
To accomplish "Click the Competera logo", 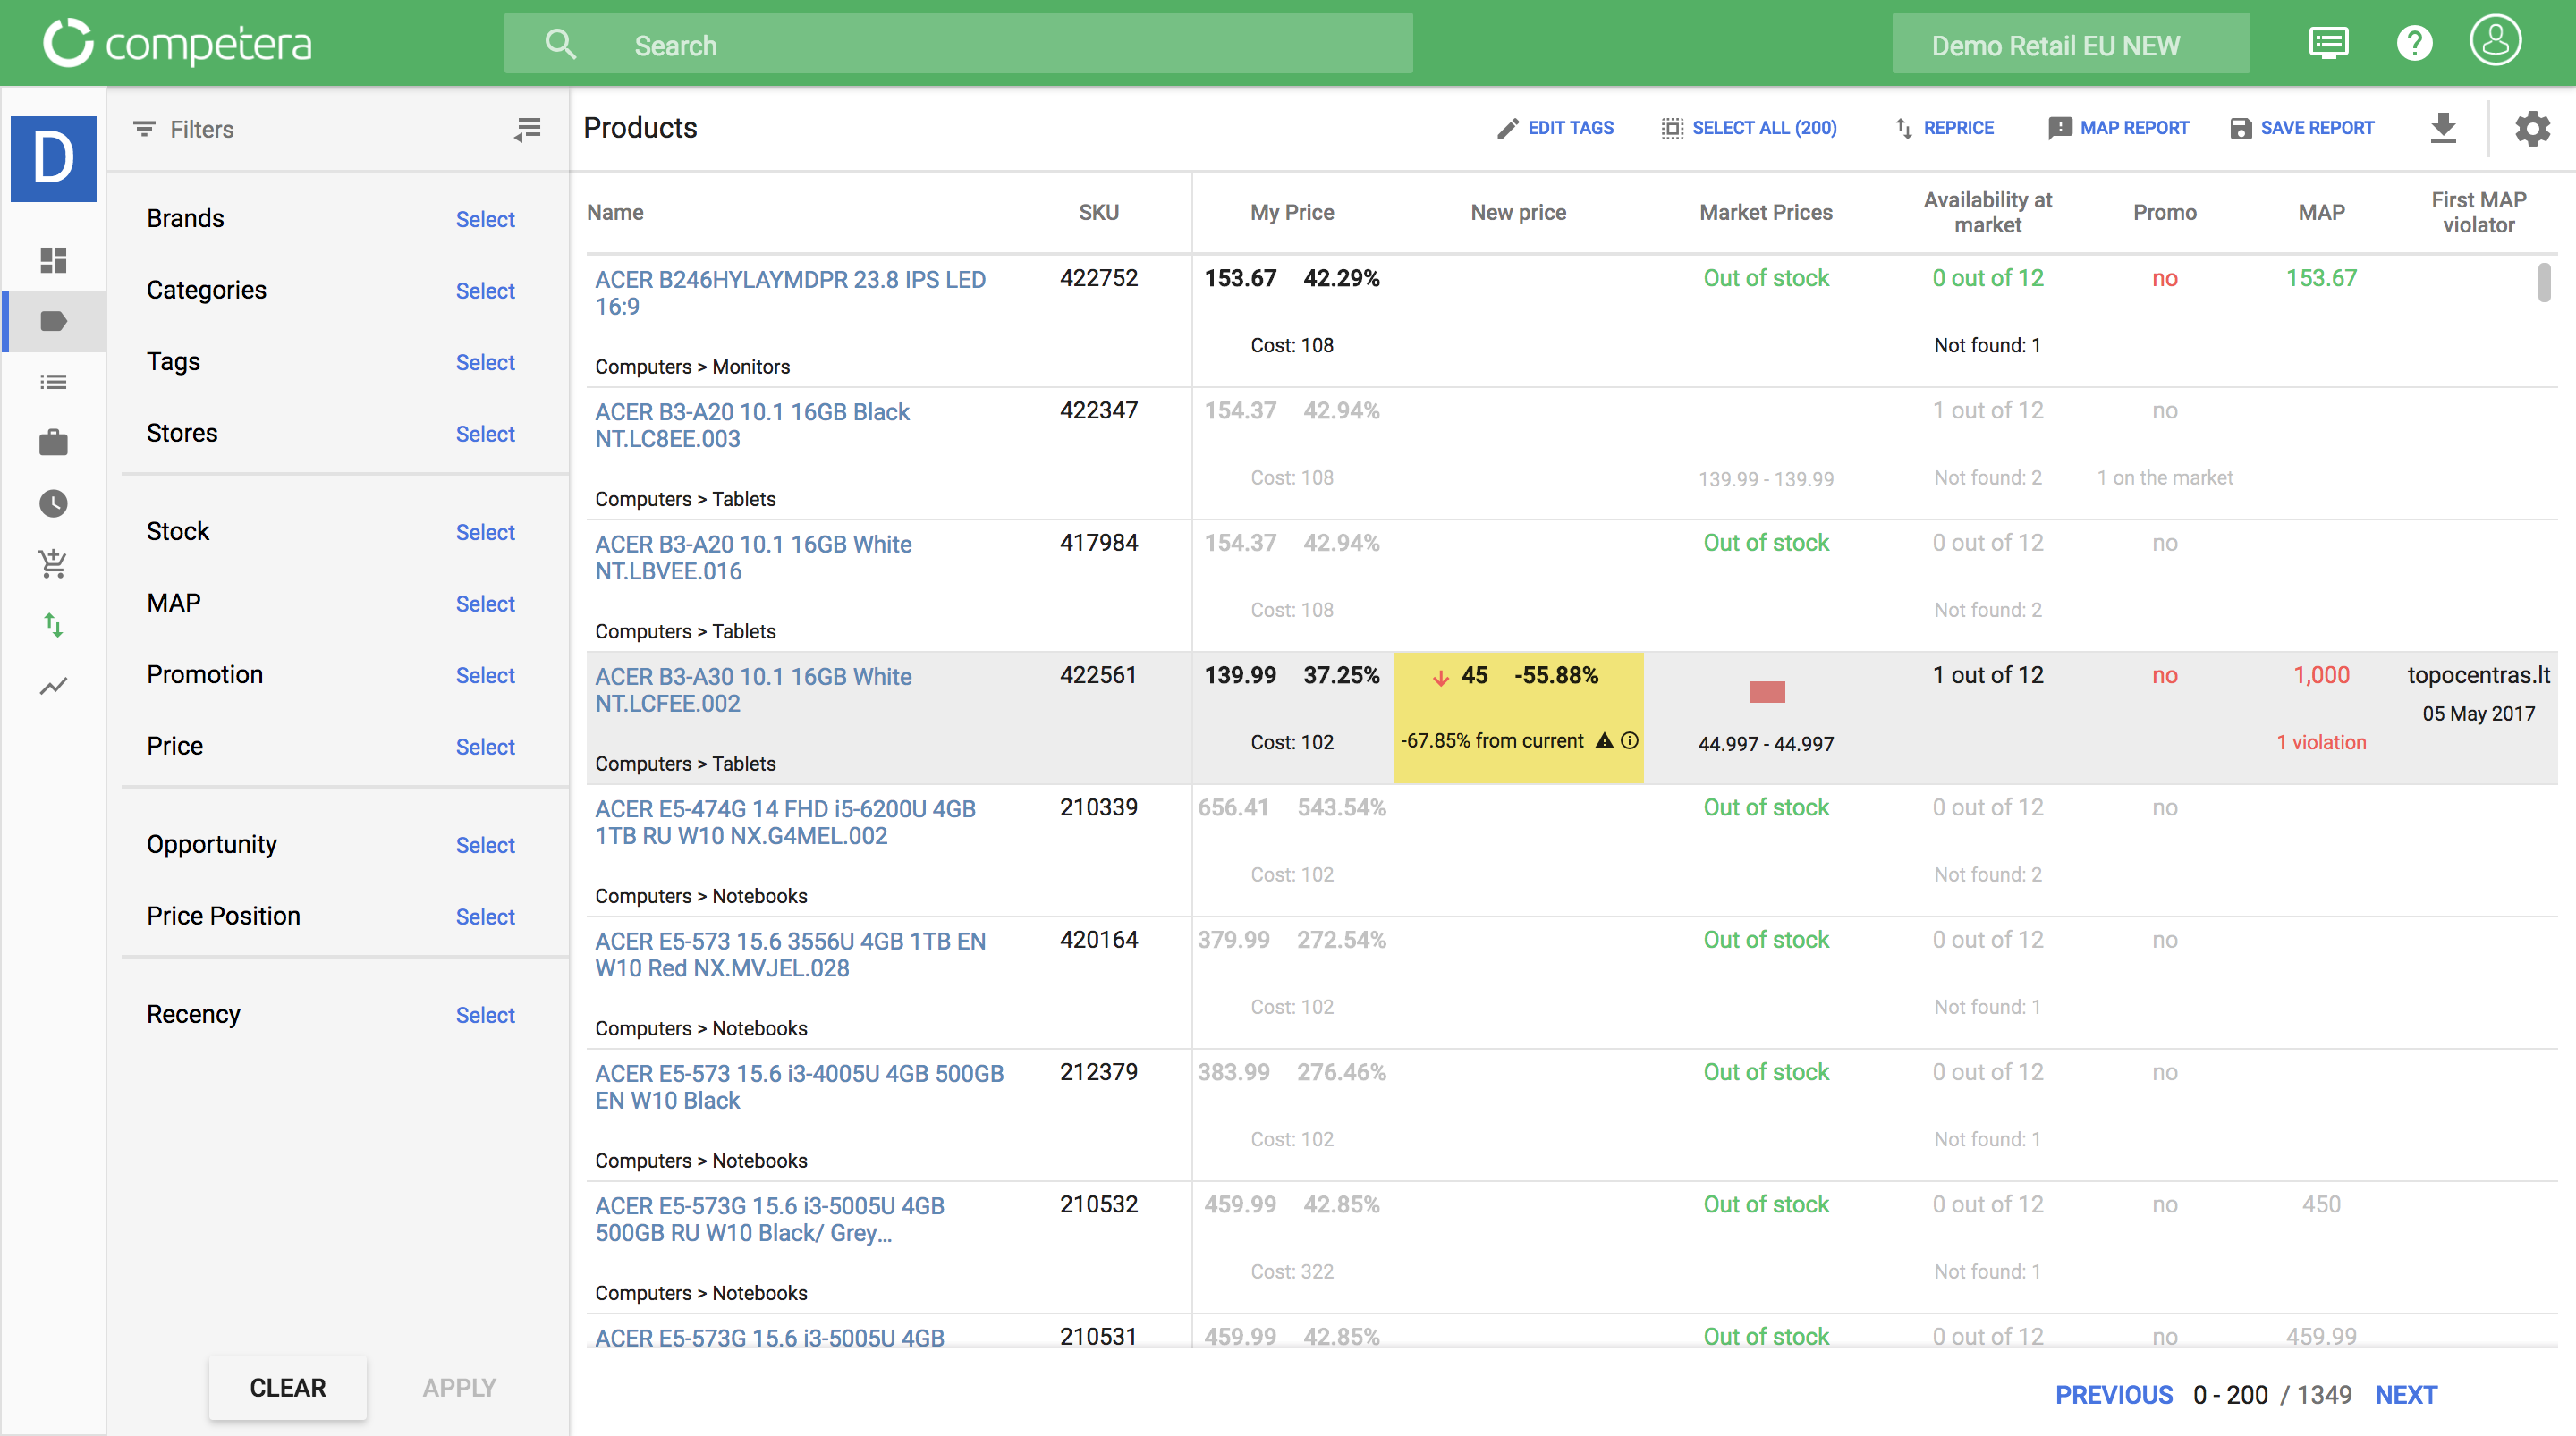I will tap(178, 44).
